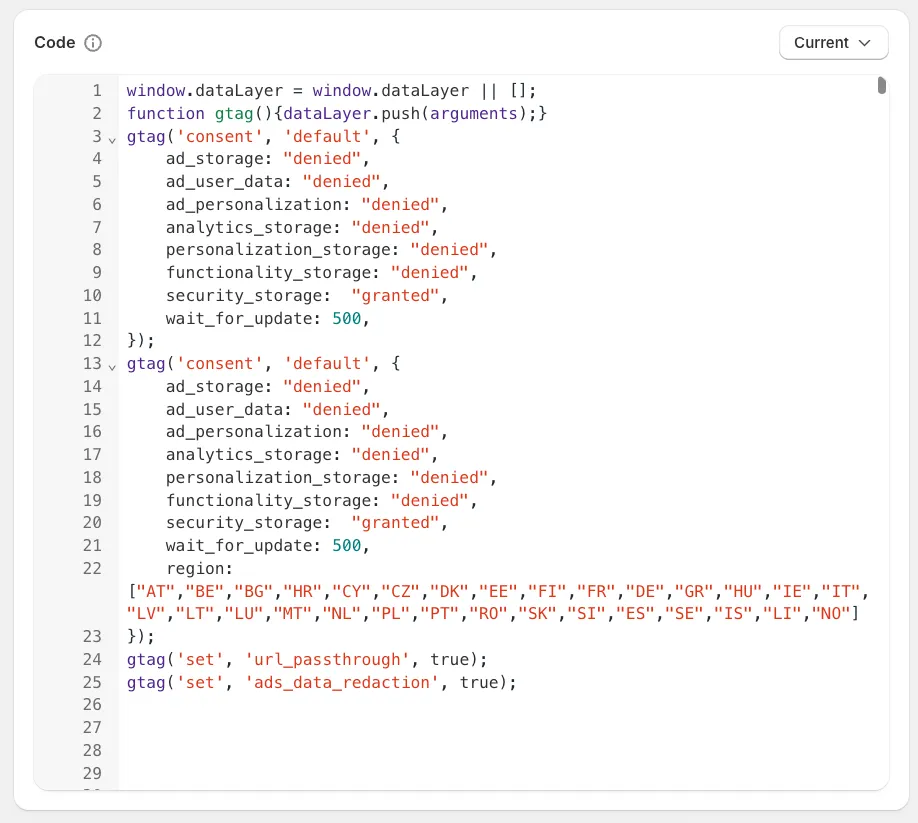Click the info icon next to Code
The width and height of the screenshot is (918, 823).
[x=93, y=43]
